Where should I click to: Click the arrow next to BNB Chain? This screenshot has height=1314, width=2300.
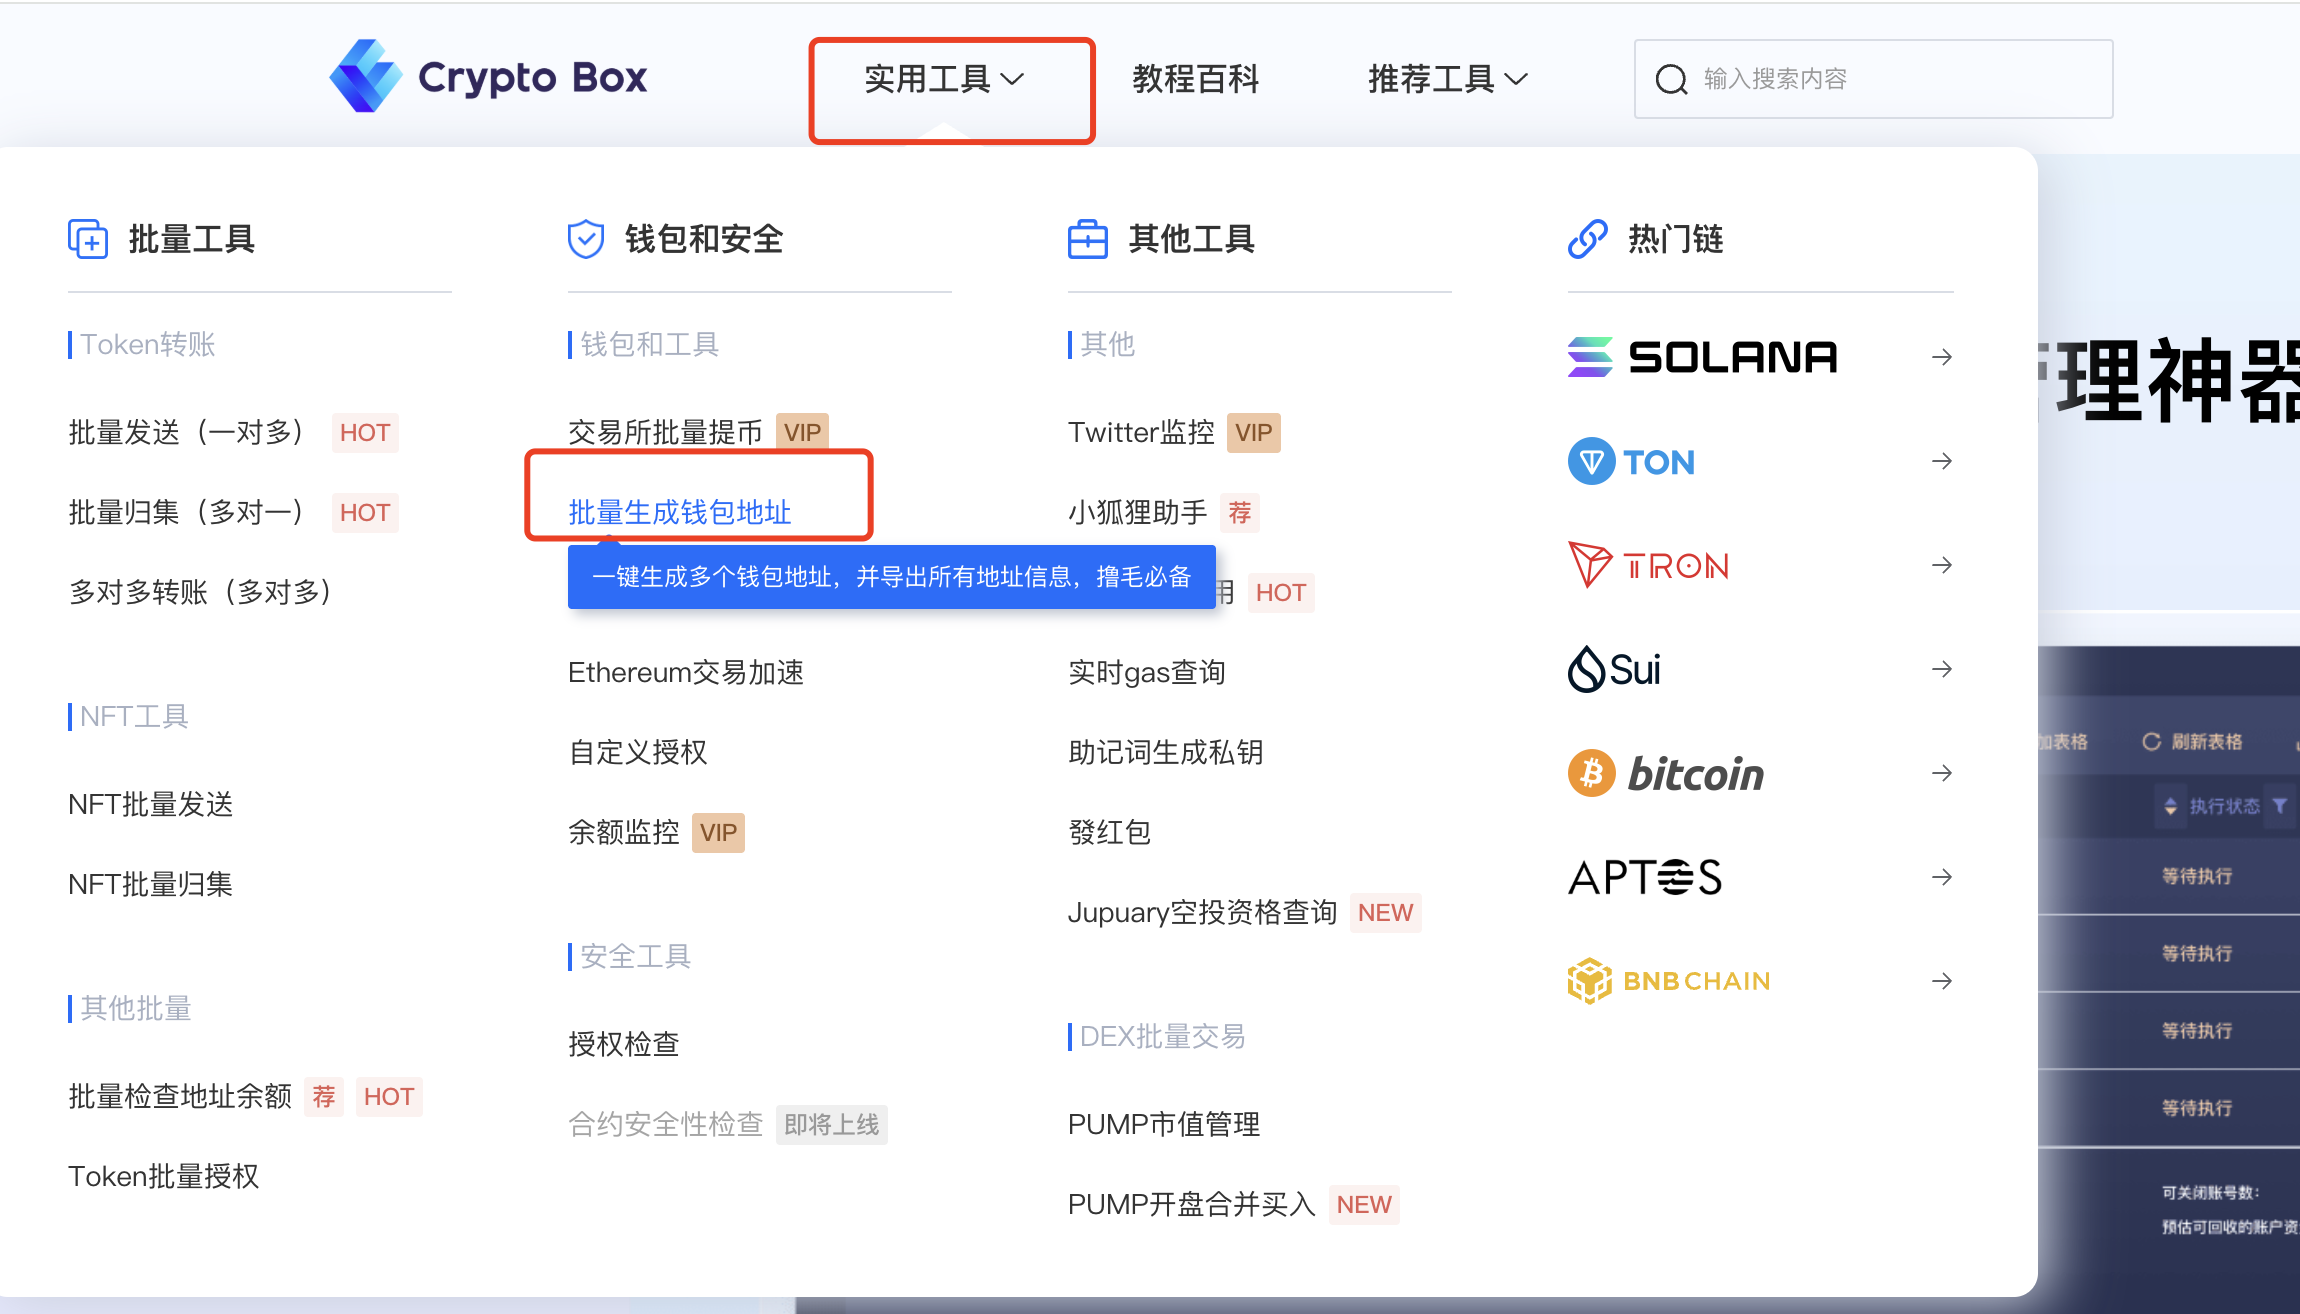pyautogui.click(x=1942, y=981)
